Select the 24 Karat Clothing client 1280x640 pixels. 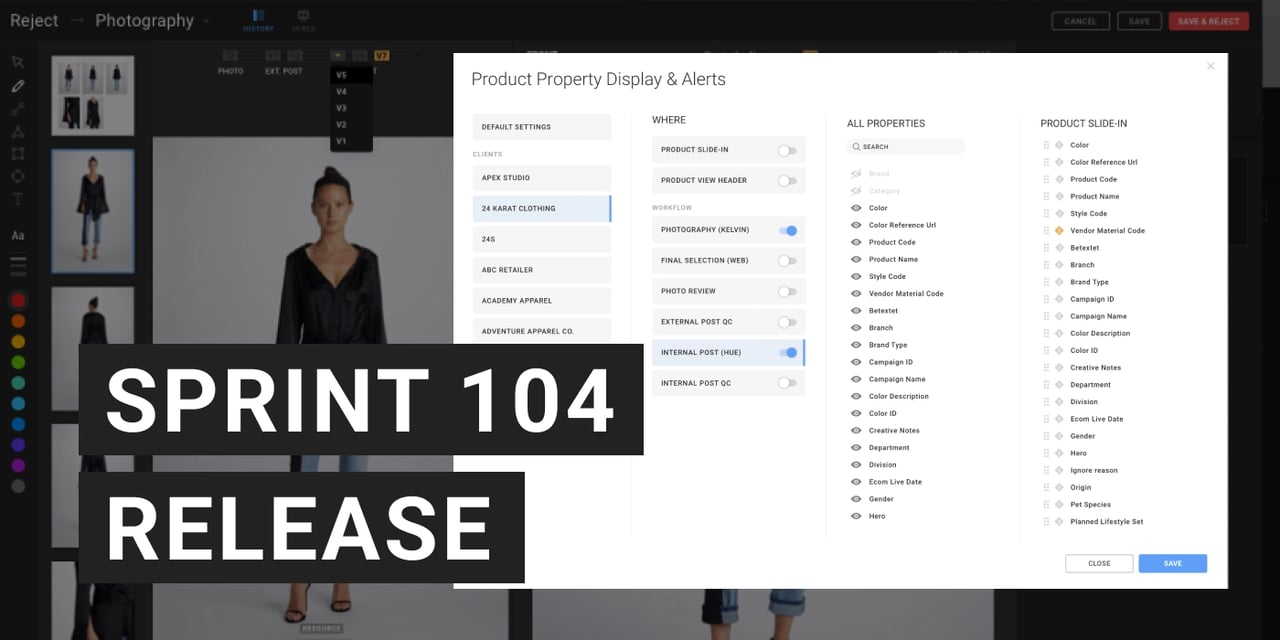click(x=541, y=209)
